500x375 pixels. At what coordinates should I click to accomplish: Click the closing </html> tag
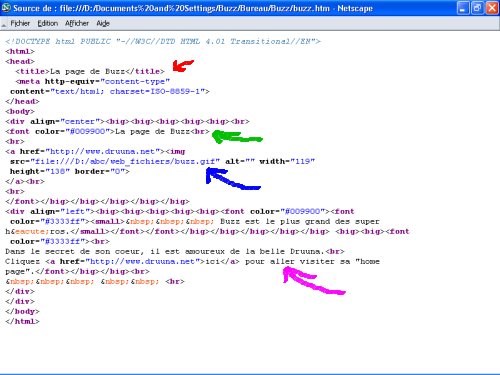click(x=22, y=321)
